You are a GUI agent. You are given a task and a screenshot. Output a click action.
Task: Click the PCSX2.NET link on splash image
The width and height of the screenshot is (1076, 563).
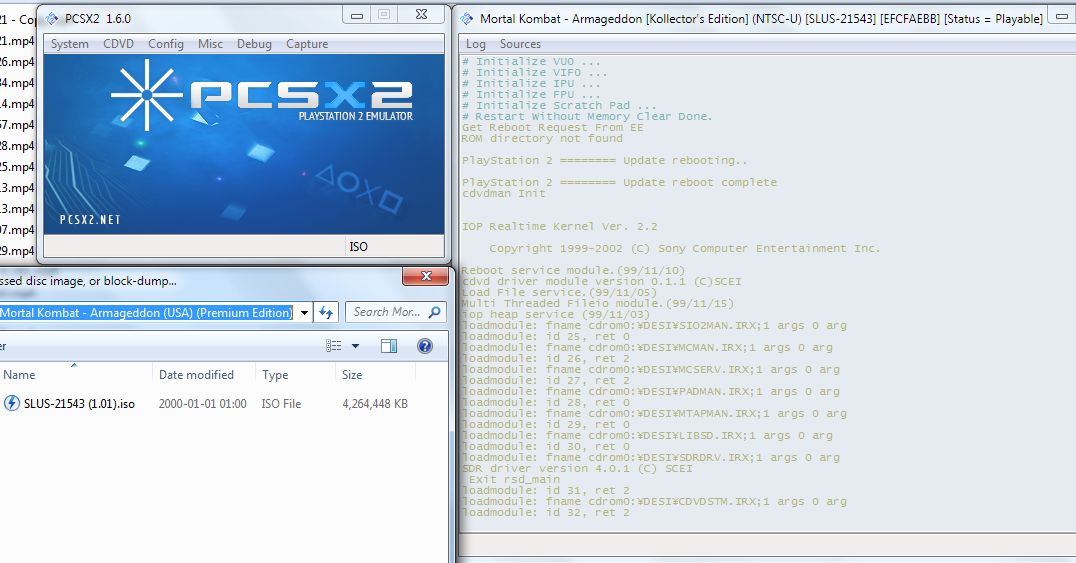90,220
